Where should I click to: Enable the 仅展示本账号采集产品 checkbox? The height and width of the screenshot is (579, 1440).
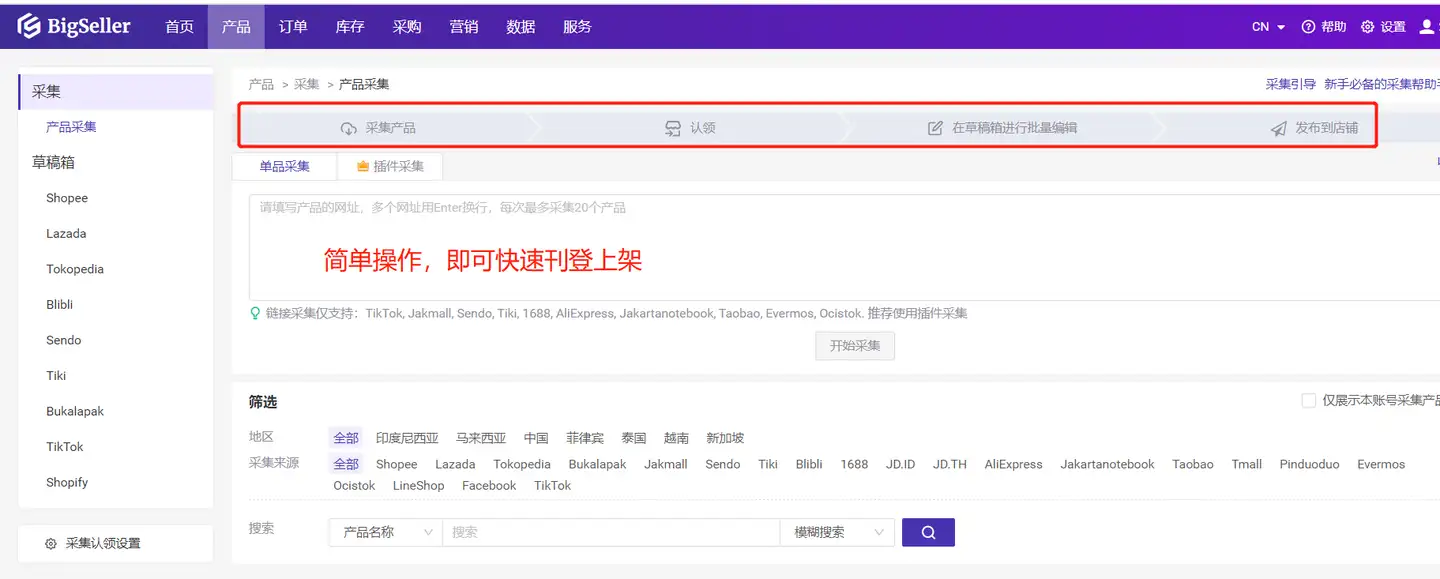click(1308, 400)
